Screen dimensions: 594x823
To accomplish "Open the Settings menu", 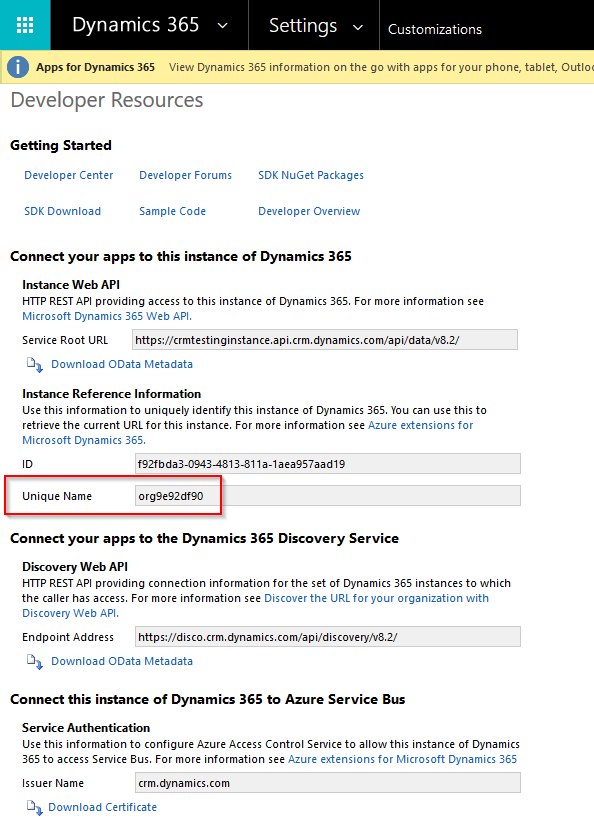I will click(x=303, y=25).
